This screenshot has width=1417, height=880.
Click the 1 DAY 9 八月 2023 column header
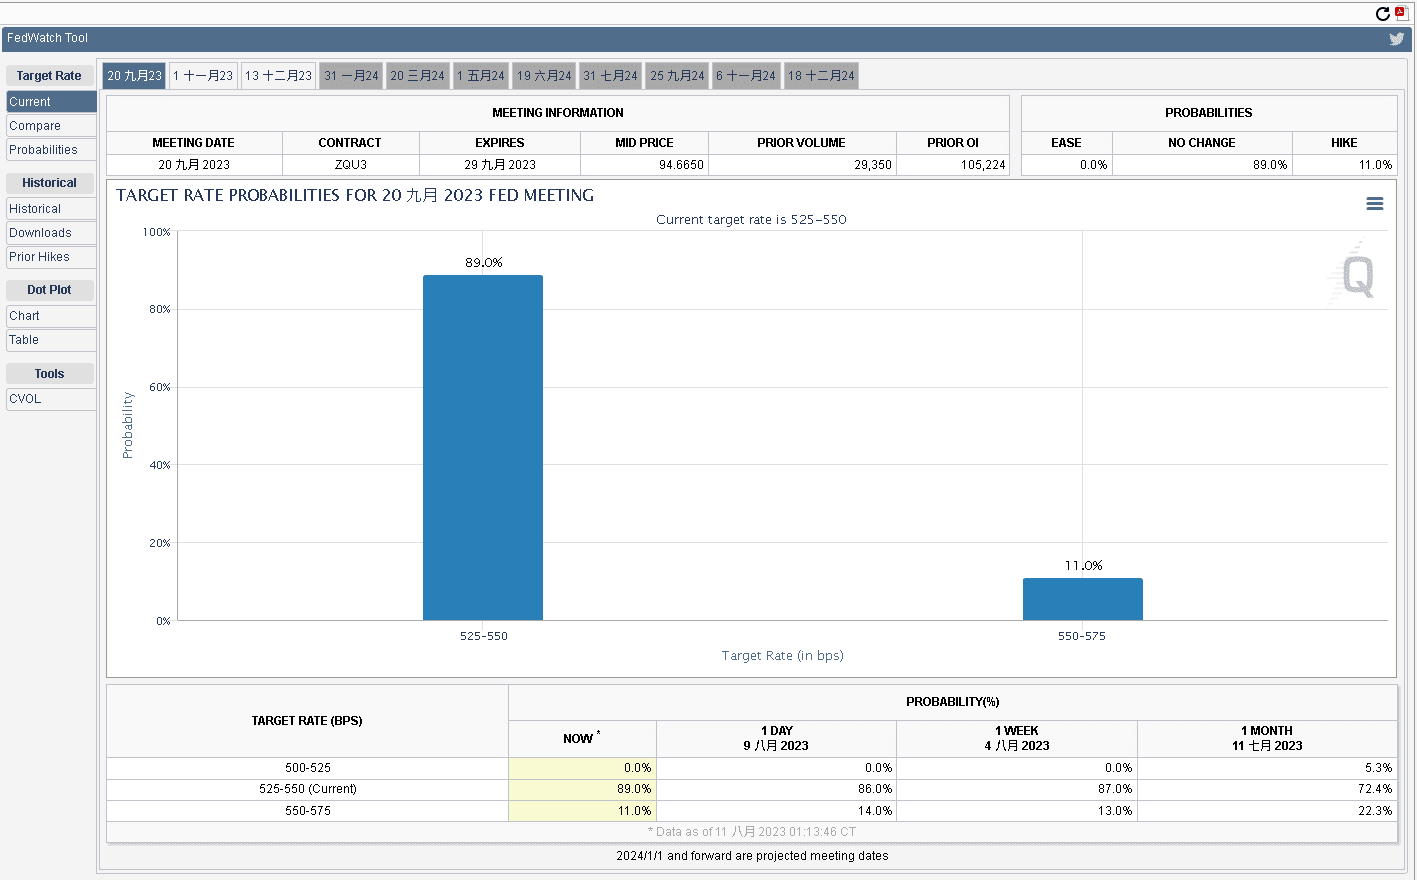point(776,739)
